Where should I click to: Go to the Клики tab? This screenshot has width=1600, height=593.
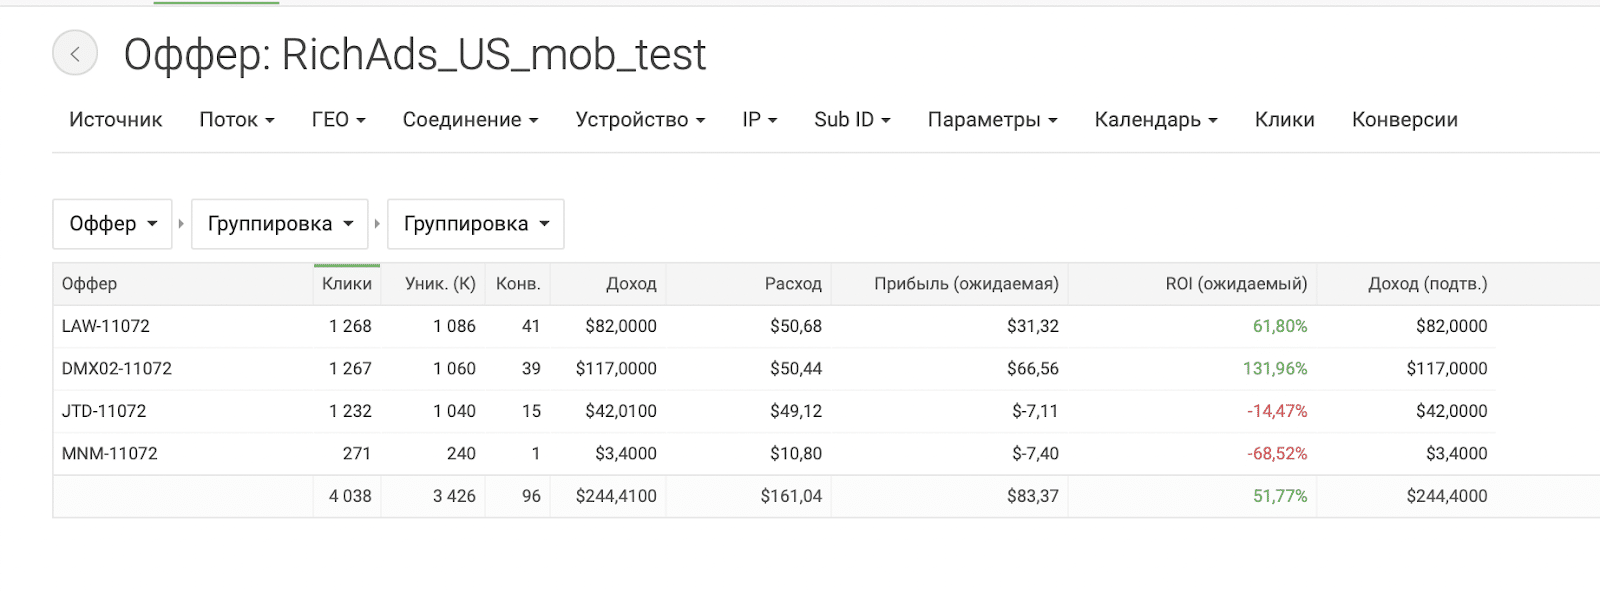point(1285,120)
